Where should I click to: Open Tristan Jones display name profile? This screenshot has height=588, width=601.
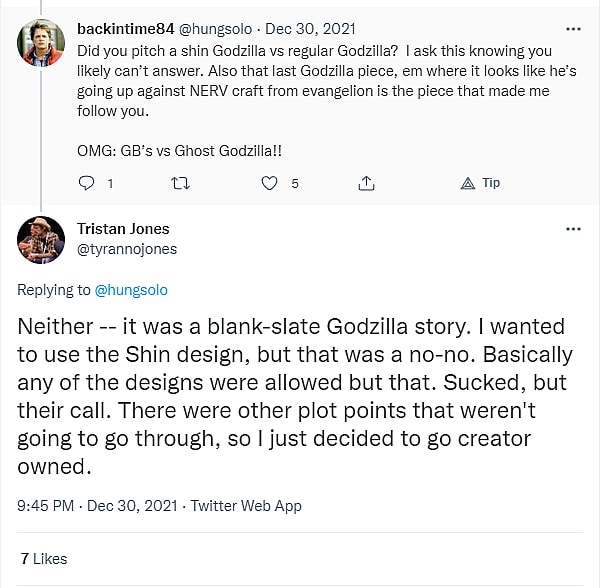122,229
